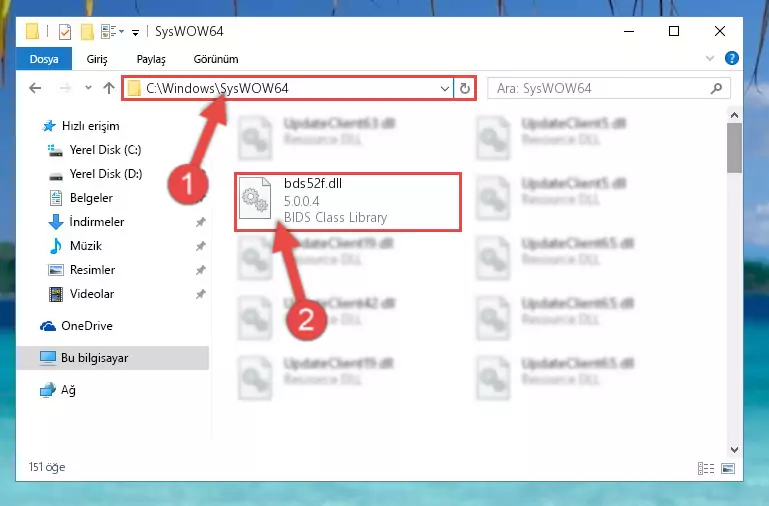Maximize the SysWOW64 window
This screenshot has height=506, width=769.
point(674,31)
